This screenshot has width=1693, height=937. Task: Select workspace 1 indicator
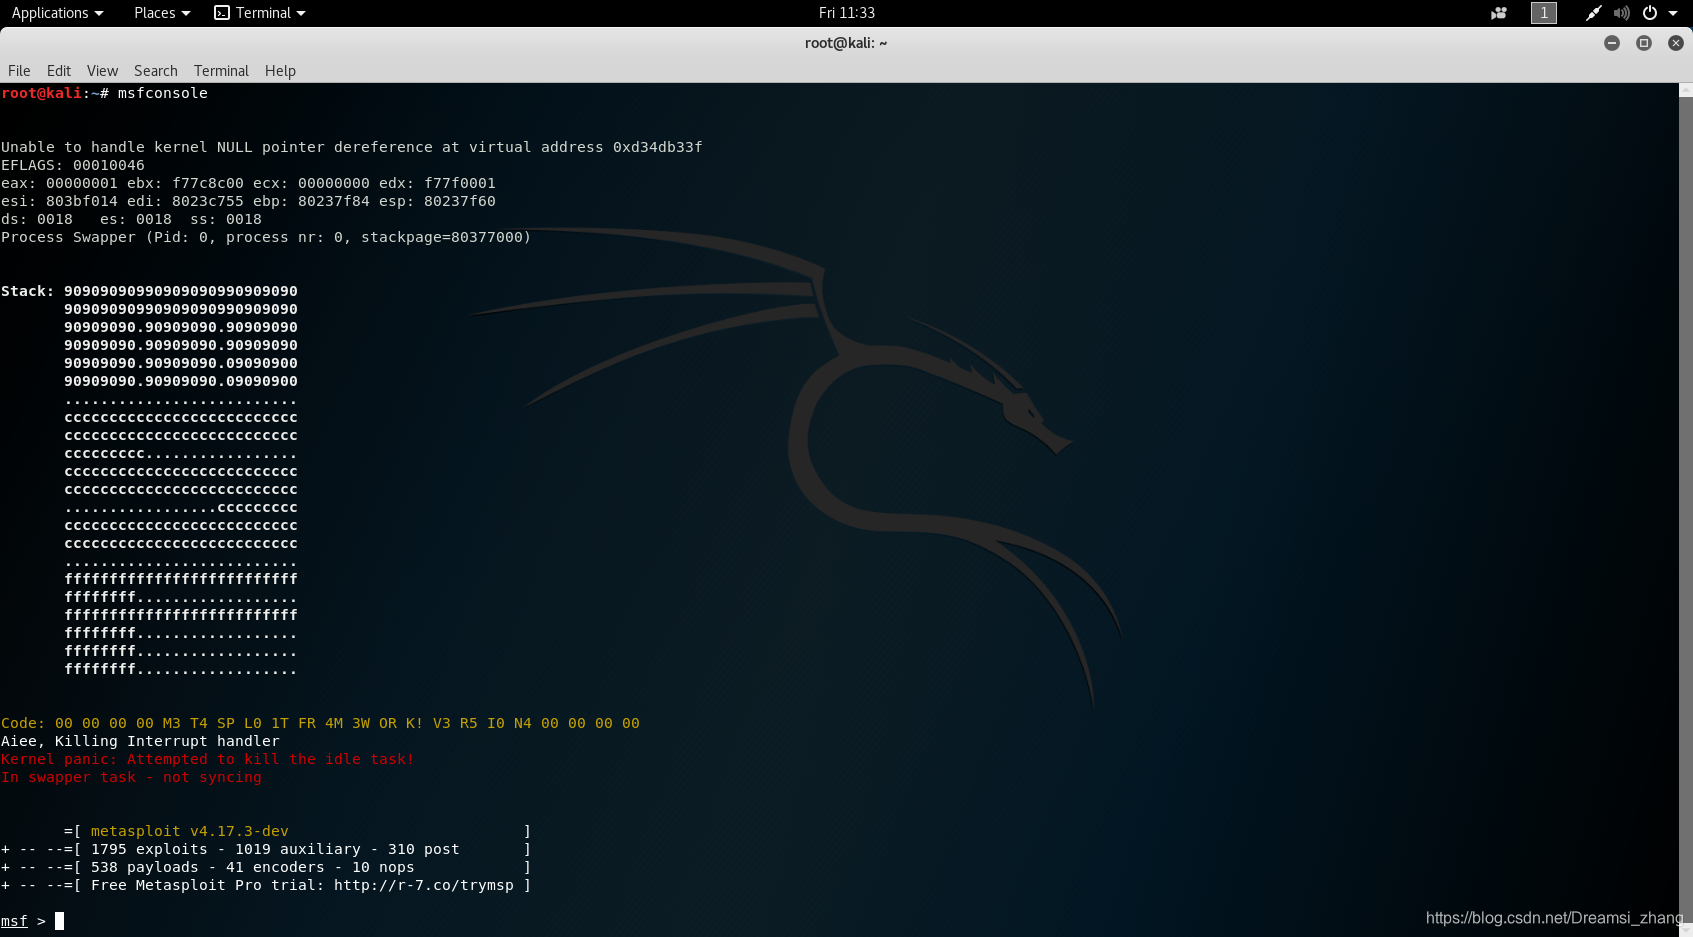click(1544, 13)
